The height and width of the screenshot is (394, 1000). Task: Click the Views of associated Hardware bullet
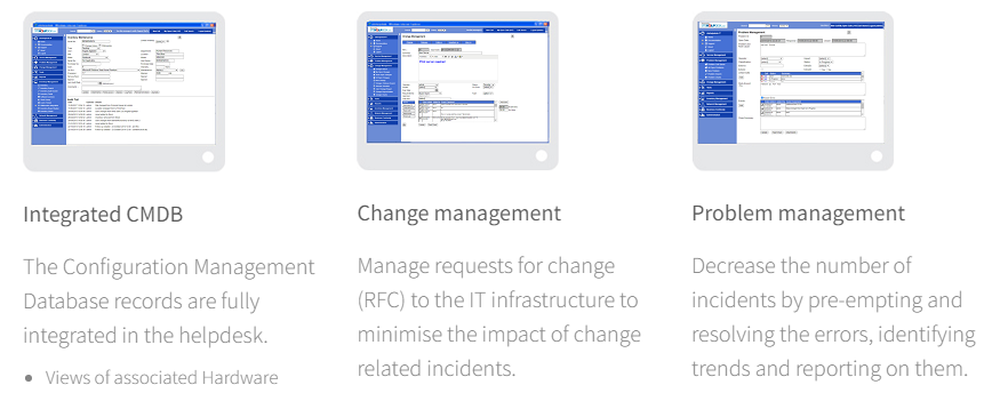tap(162, 378)
